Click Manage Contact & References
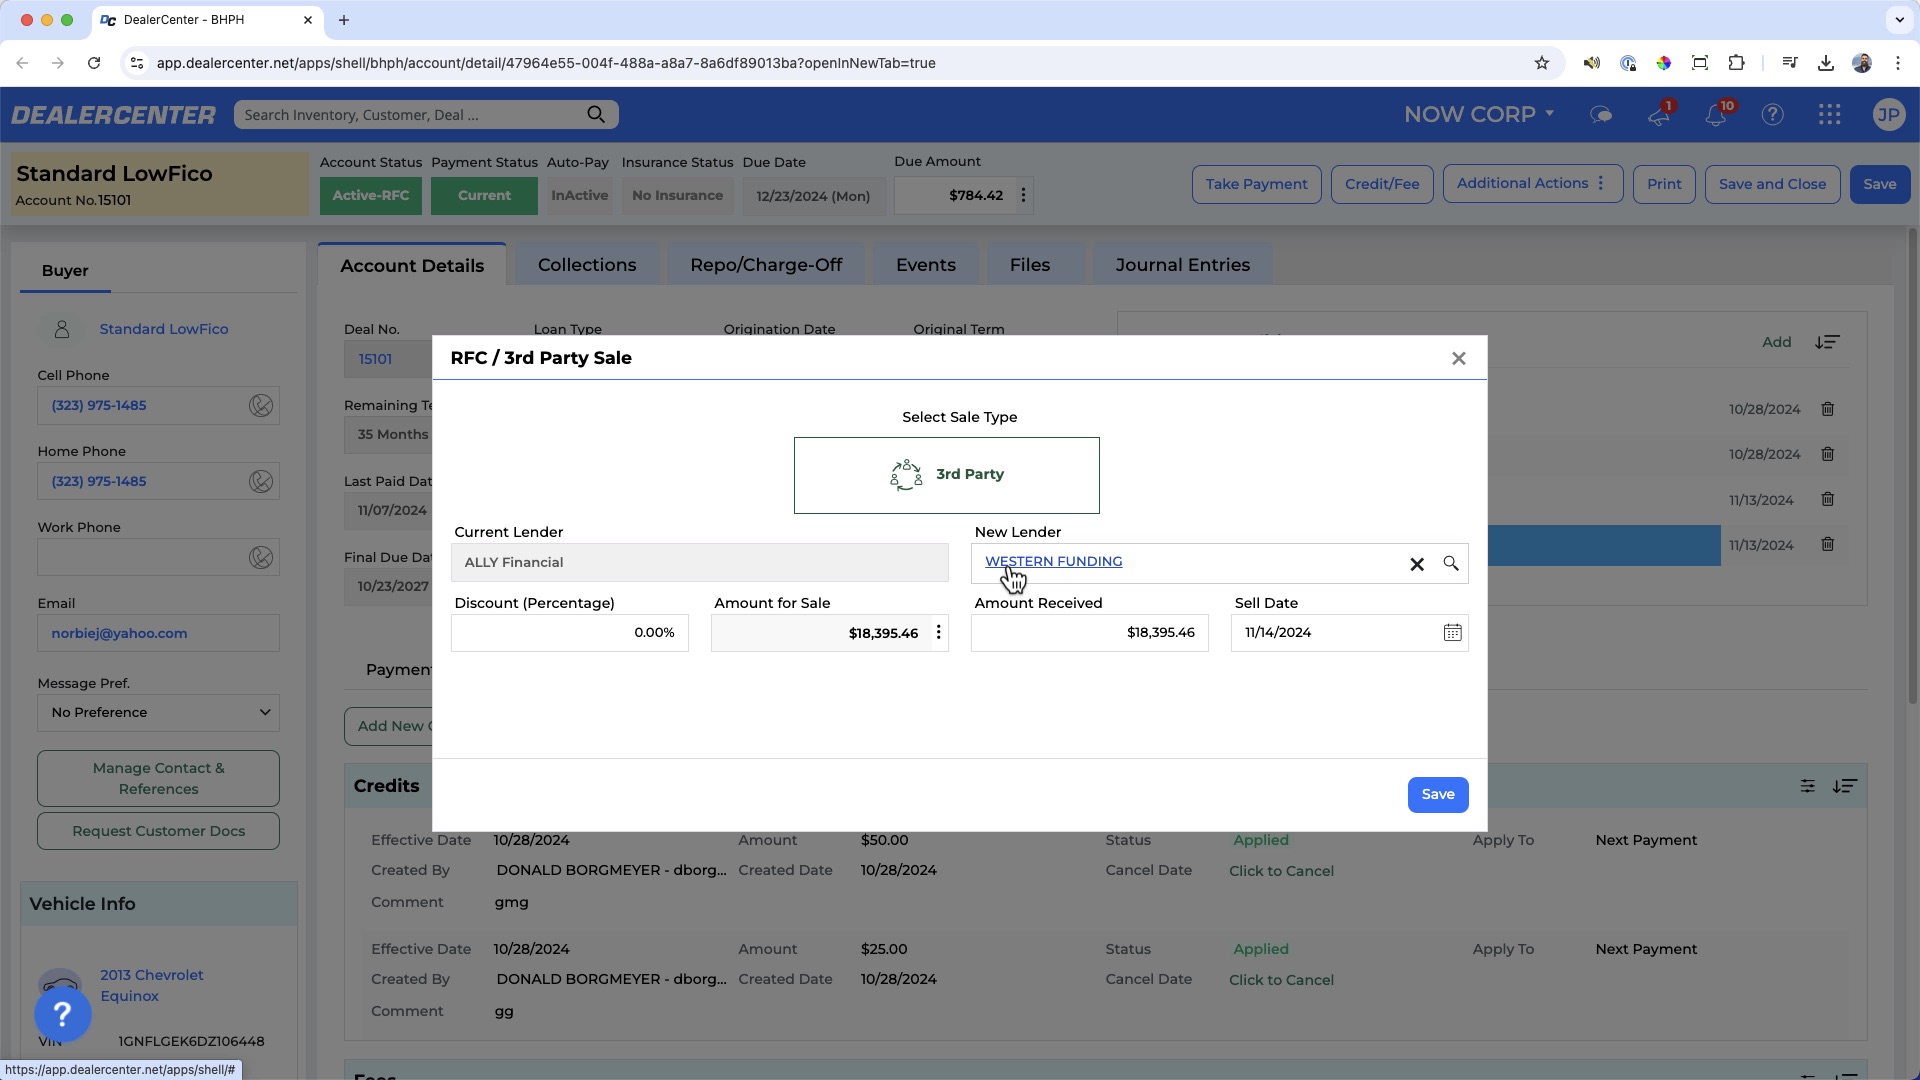Viewport: 1920px width, 1080px height. click(158, 779)
